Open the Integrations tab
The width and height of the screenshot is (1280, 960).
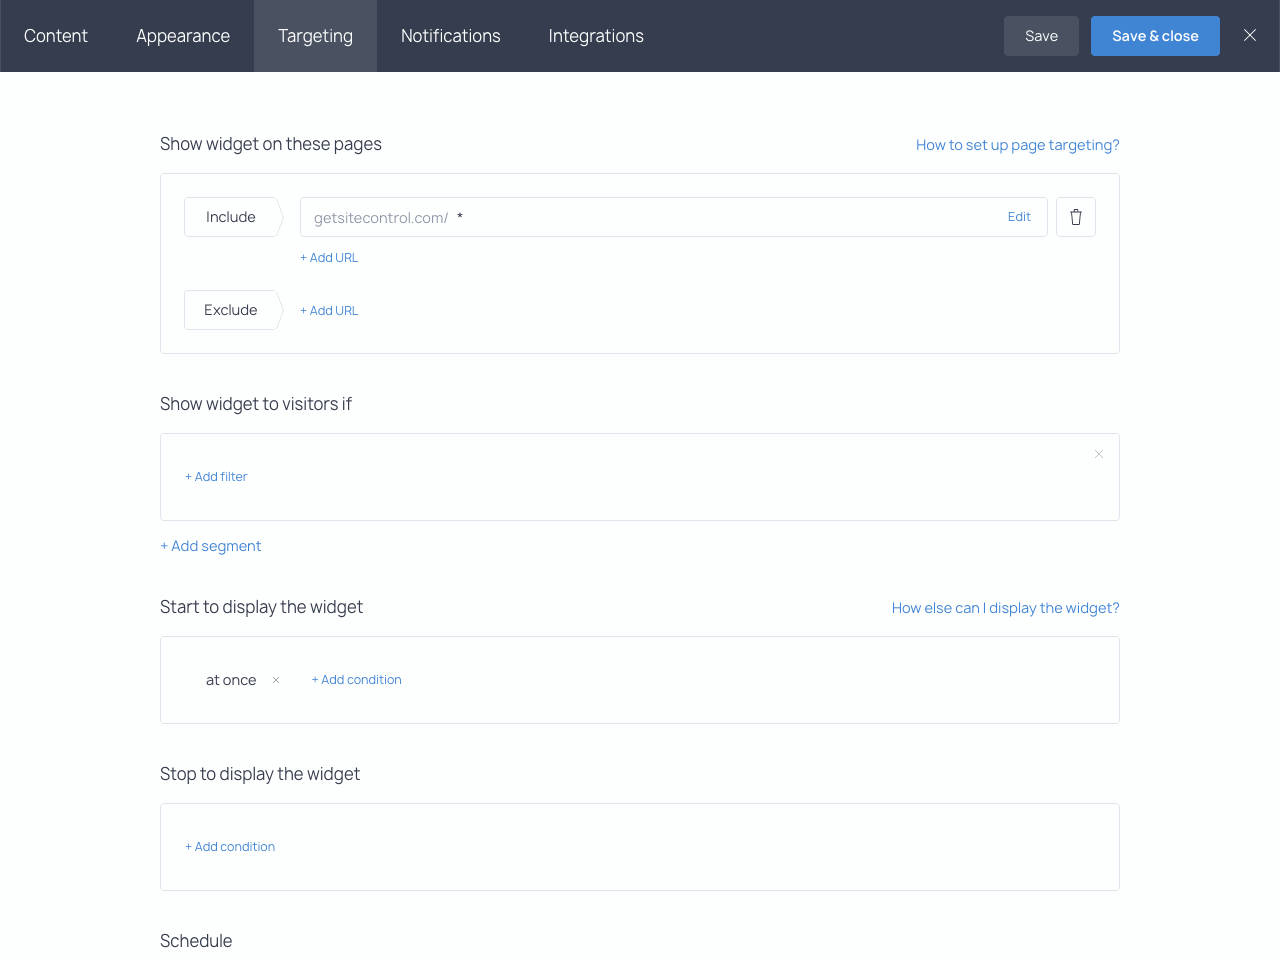pos(595,35)
